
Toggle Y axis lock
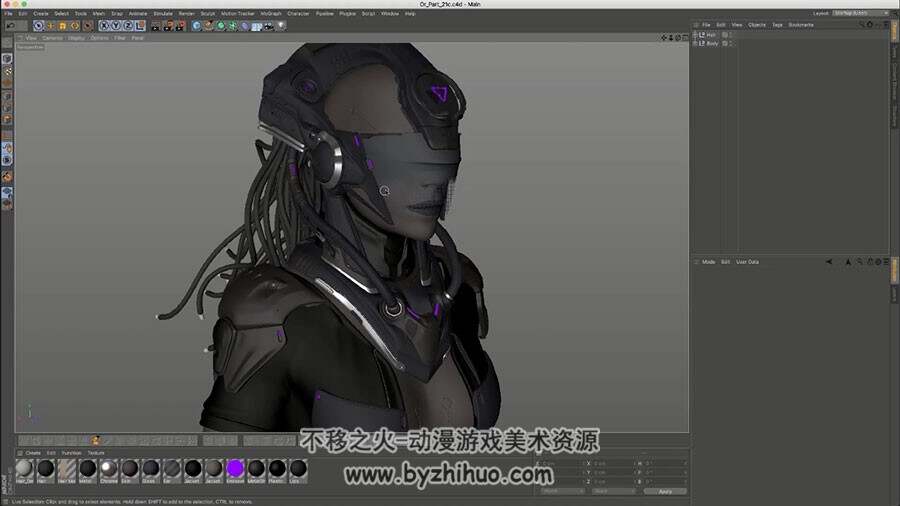click(116, 26)
